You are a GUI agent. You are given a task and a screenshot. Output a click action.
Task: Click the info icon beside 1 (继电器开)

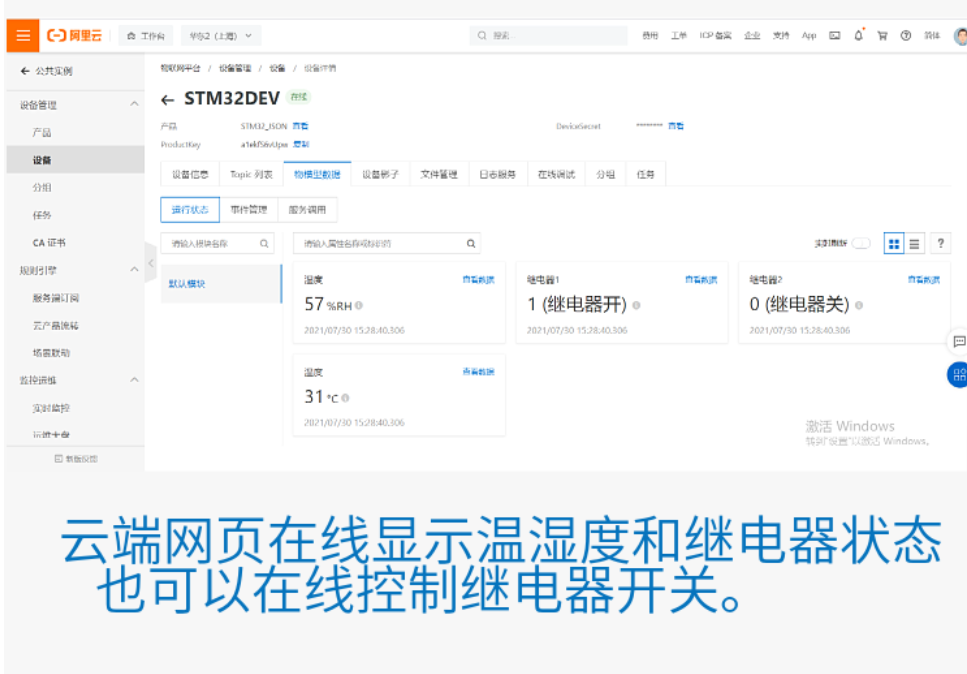pyautogui.click(x=636, y=305)
